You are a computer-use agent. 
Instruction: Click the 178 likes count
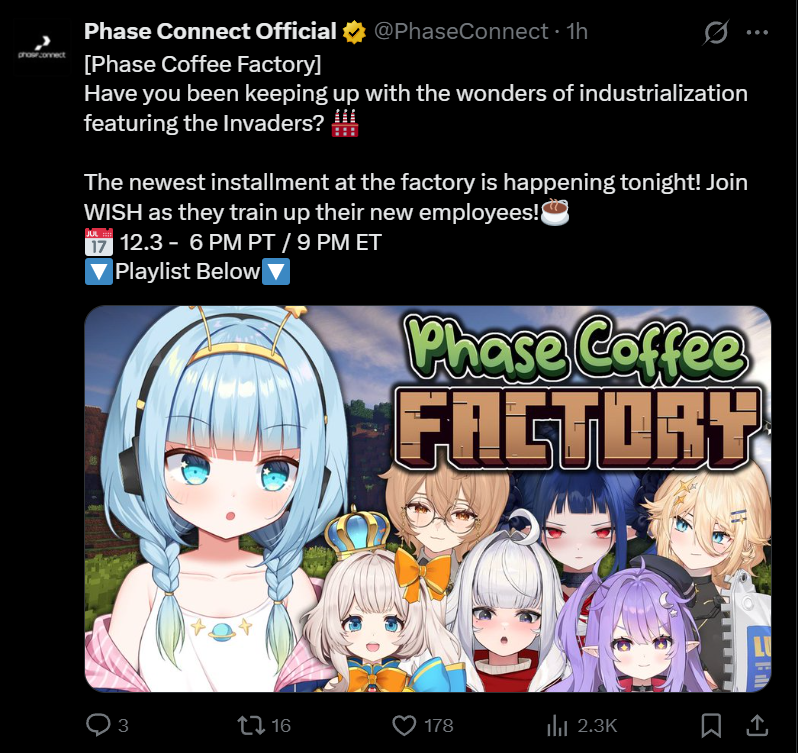[439, 726]
